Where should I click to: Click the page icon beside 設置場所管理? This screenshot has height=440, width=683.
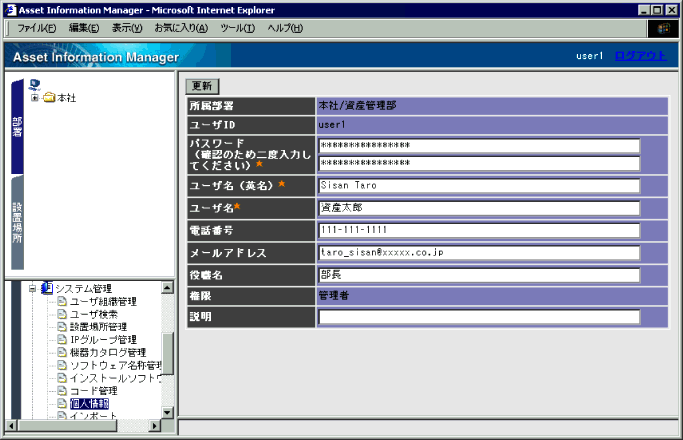click(62, 327)
